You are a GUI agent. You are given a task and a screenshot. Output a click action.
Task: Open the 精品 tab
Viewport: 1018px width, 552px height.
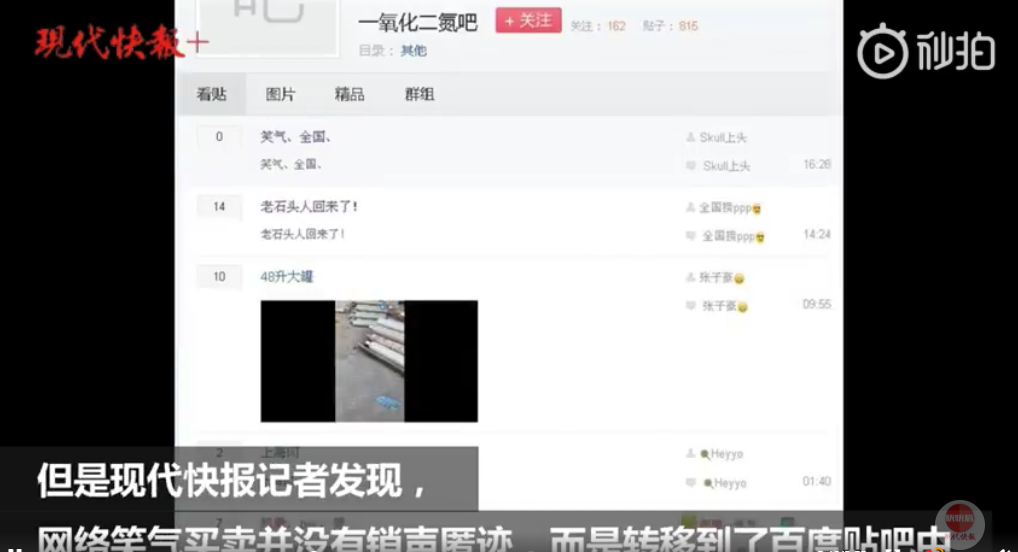point(349,95)
